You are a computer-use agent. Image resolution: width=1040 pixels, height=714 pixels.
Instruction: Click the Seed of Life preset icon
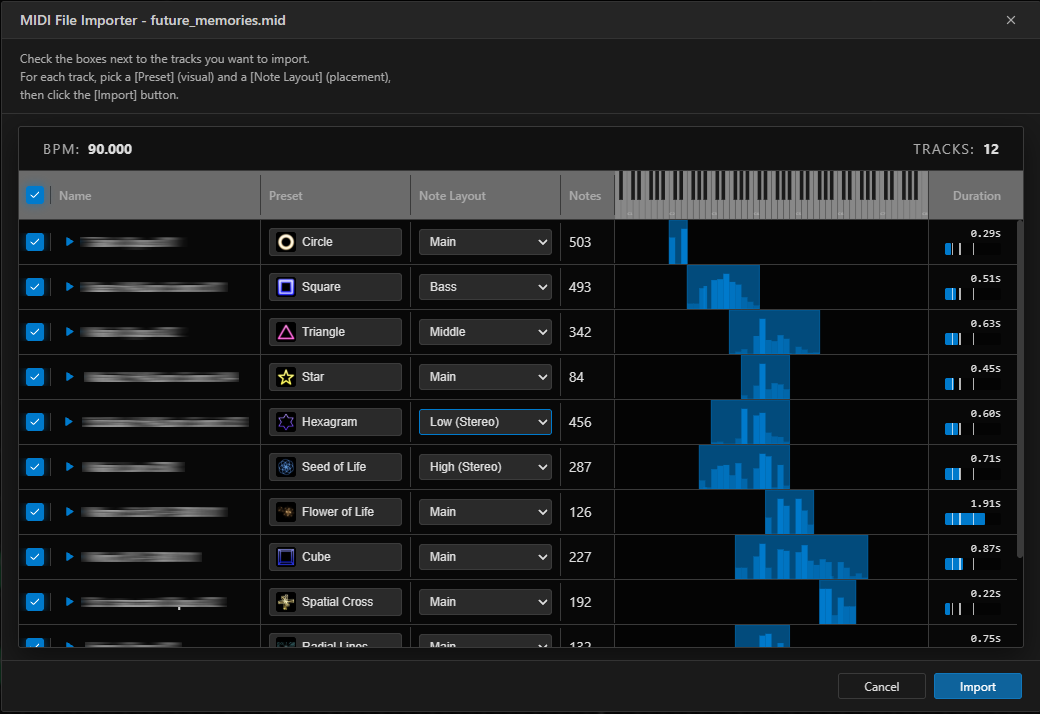pyautogui.click(x=286, y=467)
